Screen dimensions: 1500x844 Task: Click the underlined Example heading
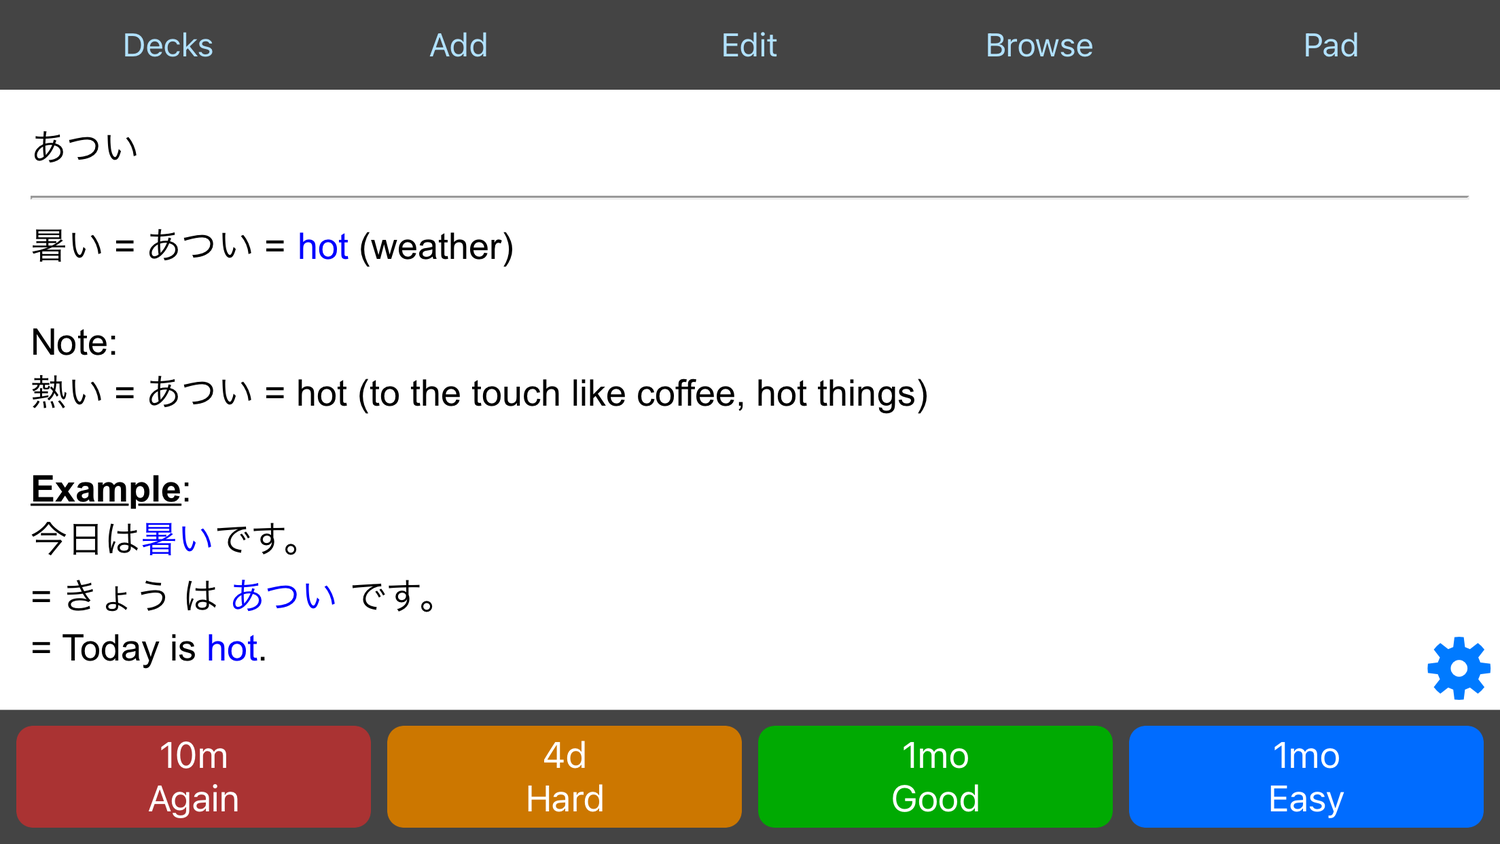pos(104,489)
